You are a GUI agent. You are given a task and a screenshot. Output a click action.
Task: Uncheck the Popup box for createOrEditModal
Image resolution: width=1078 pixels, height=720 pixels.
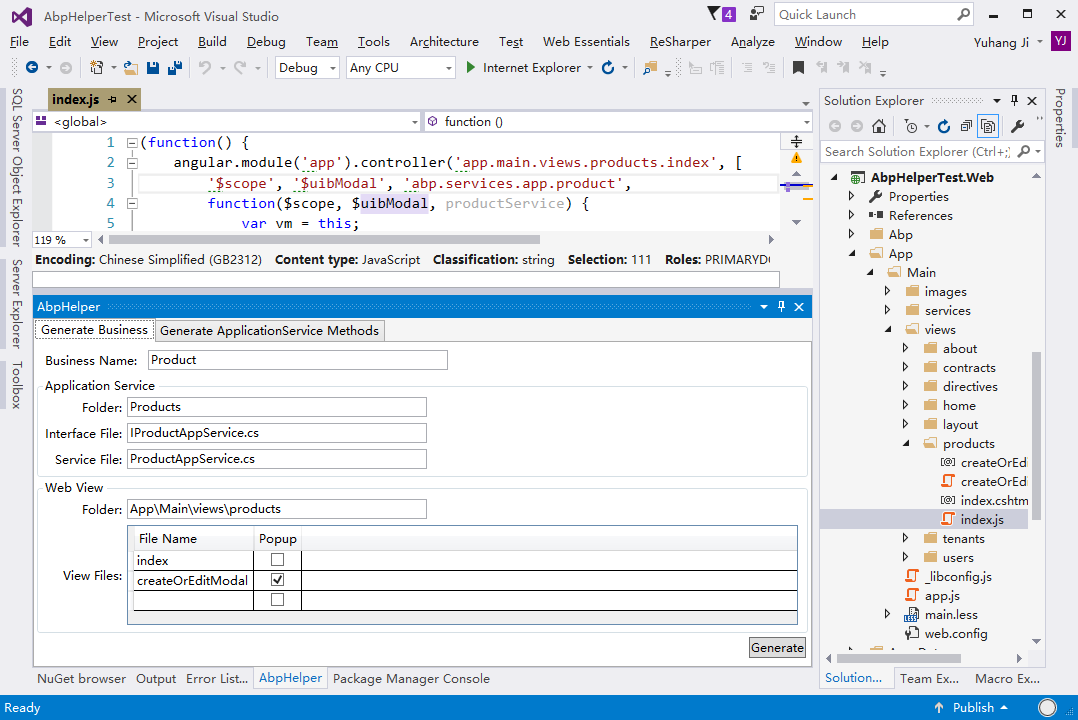coord(277,580)
